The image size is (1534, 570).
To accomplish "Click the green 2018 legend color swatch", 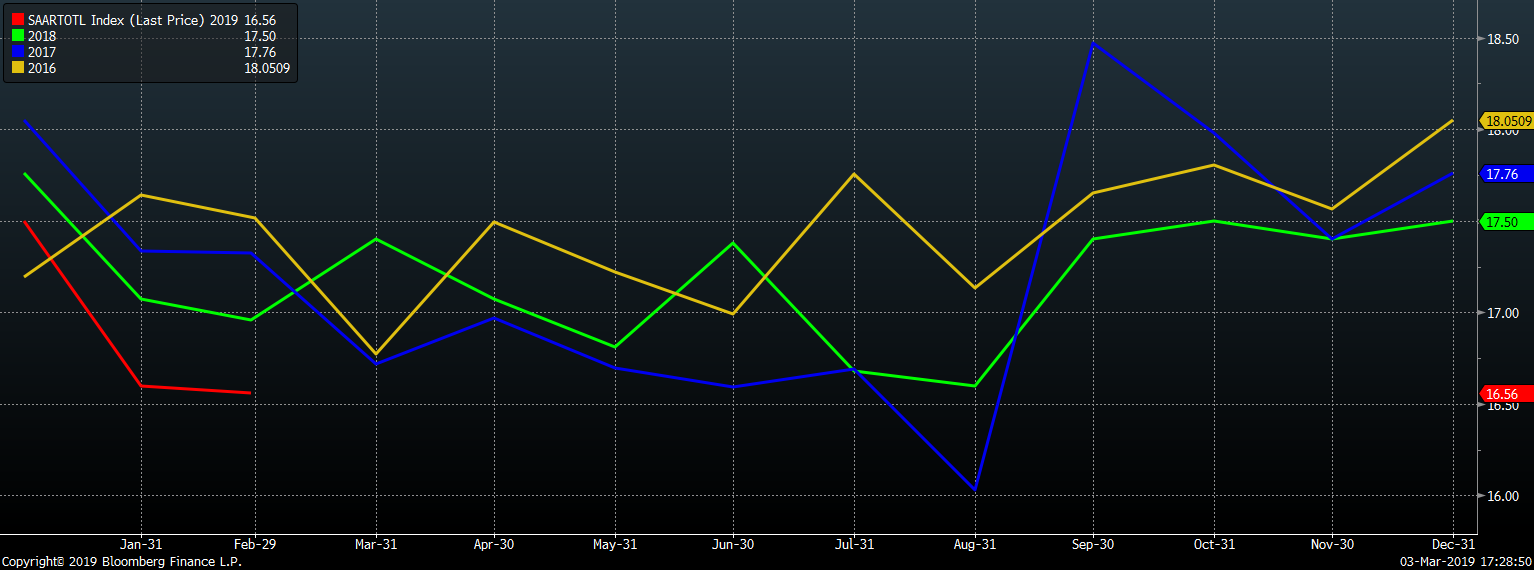I will 18,36.
